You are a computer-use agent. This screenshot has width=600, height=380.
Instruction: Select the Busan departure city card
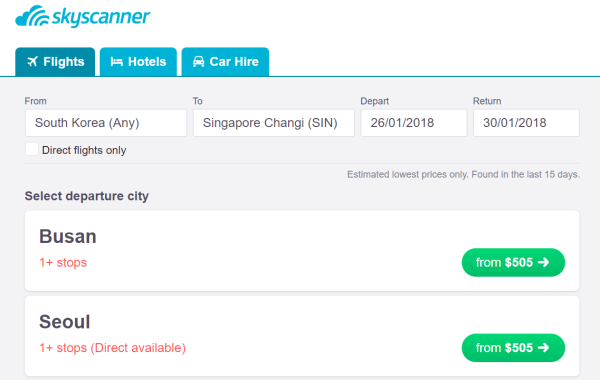(302, 251)
